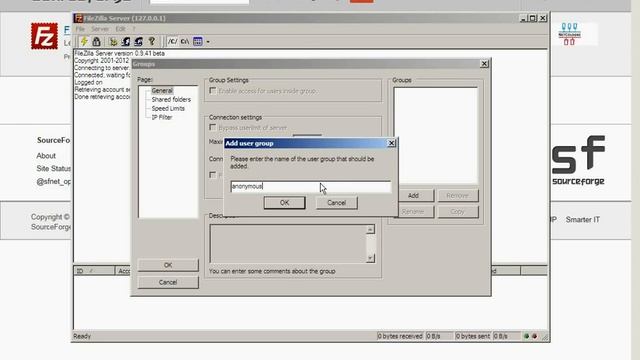Toggle Bypass userlimit of server checkbox
This screenshot has width=640, height=360.
tap(213, 127)
